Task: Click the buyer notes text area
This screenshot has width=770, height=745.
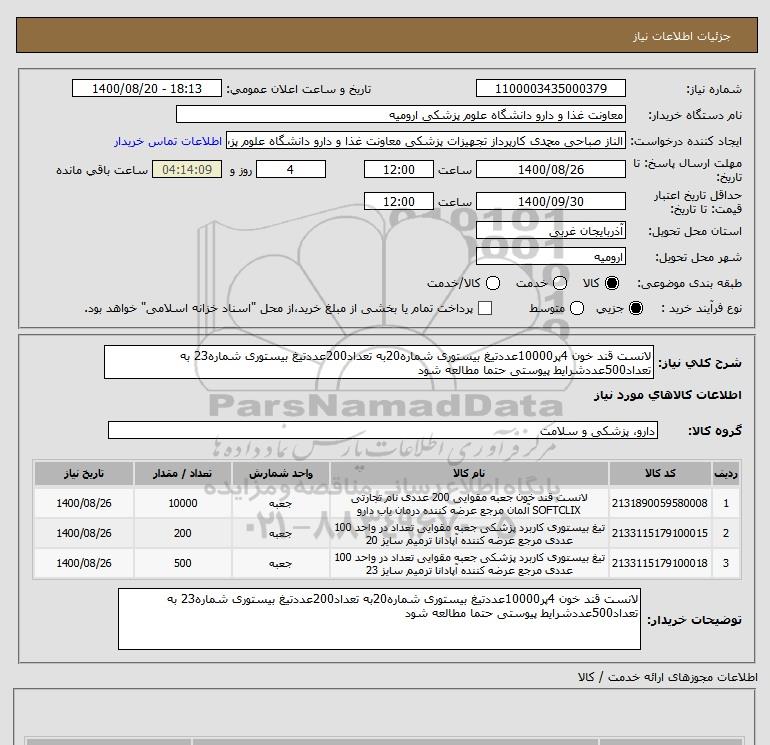Action: pyautogui.click(x=379, y=619)
